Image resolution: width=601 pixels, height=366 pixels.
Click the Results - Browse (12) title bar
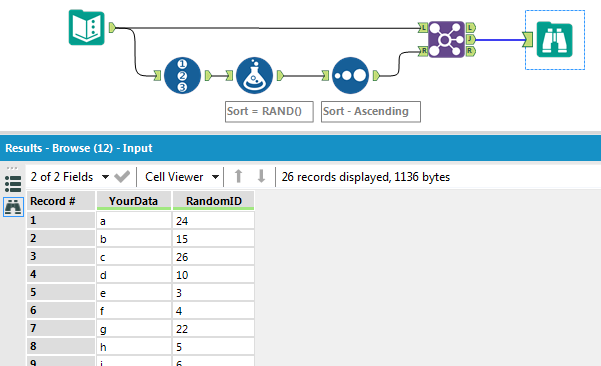[300, 148]
